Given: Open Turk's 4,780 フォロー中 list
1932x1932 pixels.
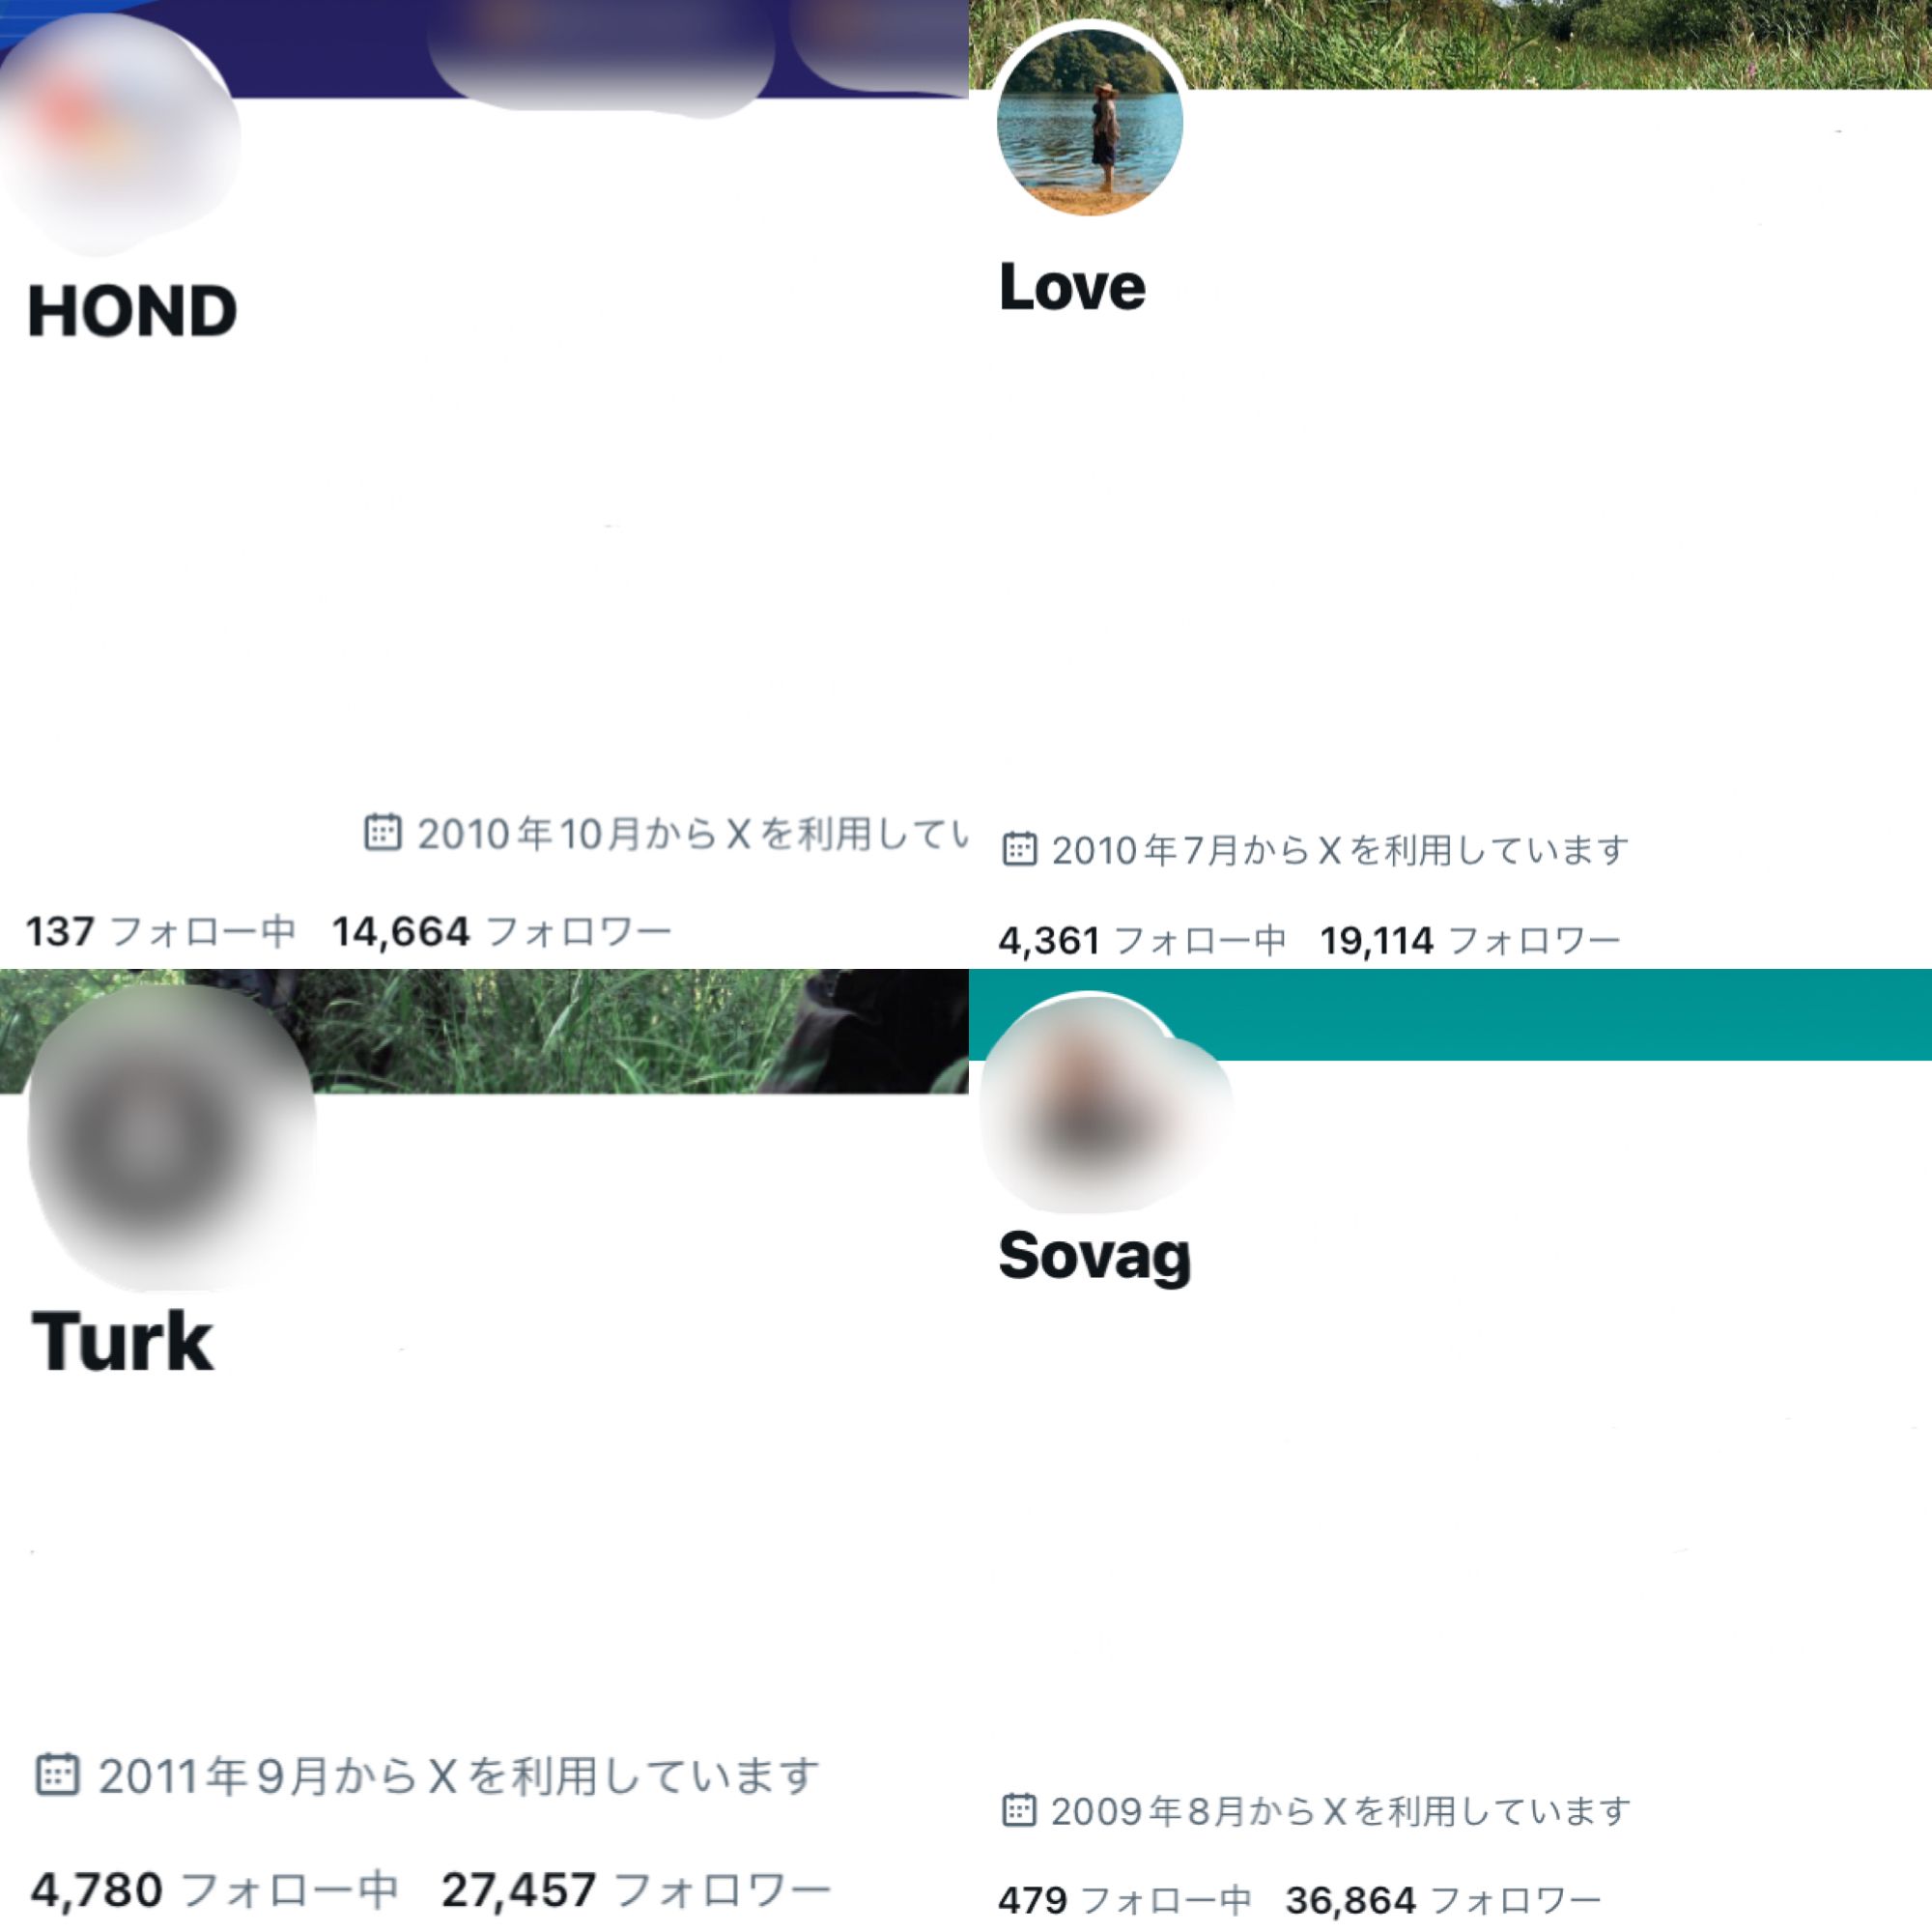Looking at the screenshot, I should (214, 1889).
